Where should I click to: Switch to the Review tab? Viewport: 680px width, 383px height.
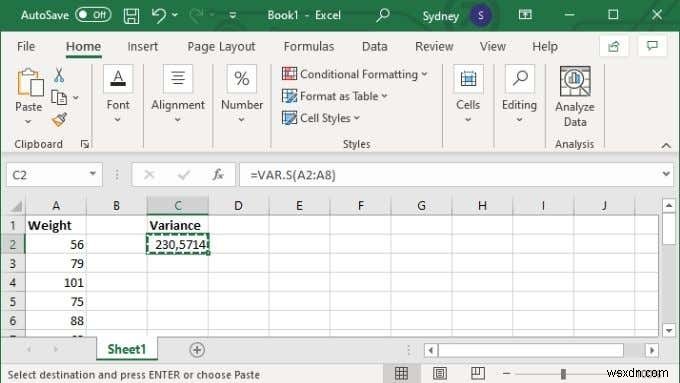pos(434,46)
